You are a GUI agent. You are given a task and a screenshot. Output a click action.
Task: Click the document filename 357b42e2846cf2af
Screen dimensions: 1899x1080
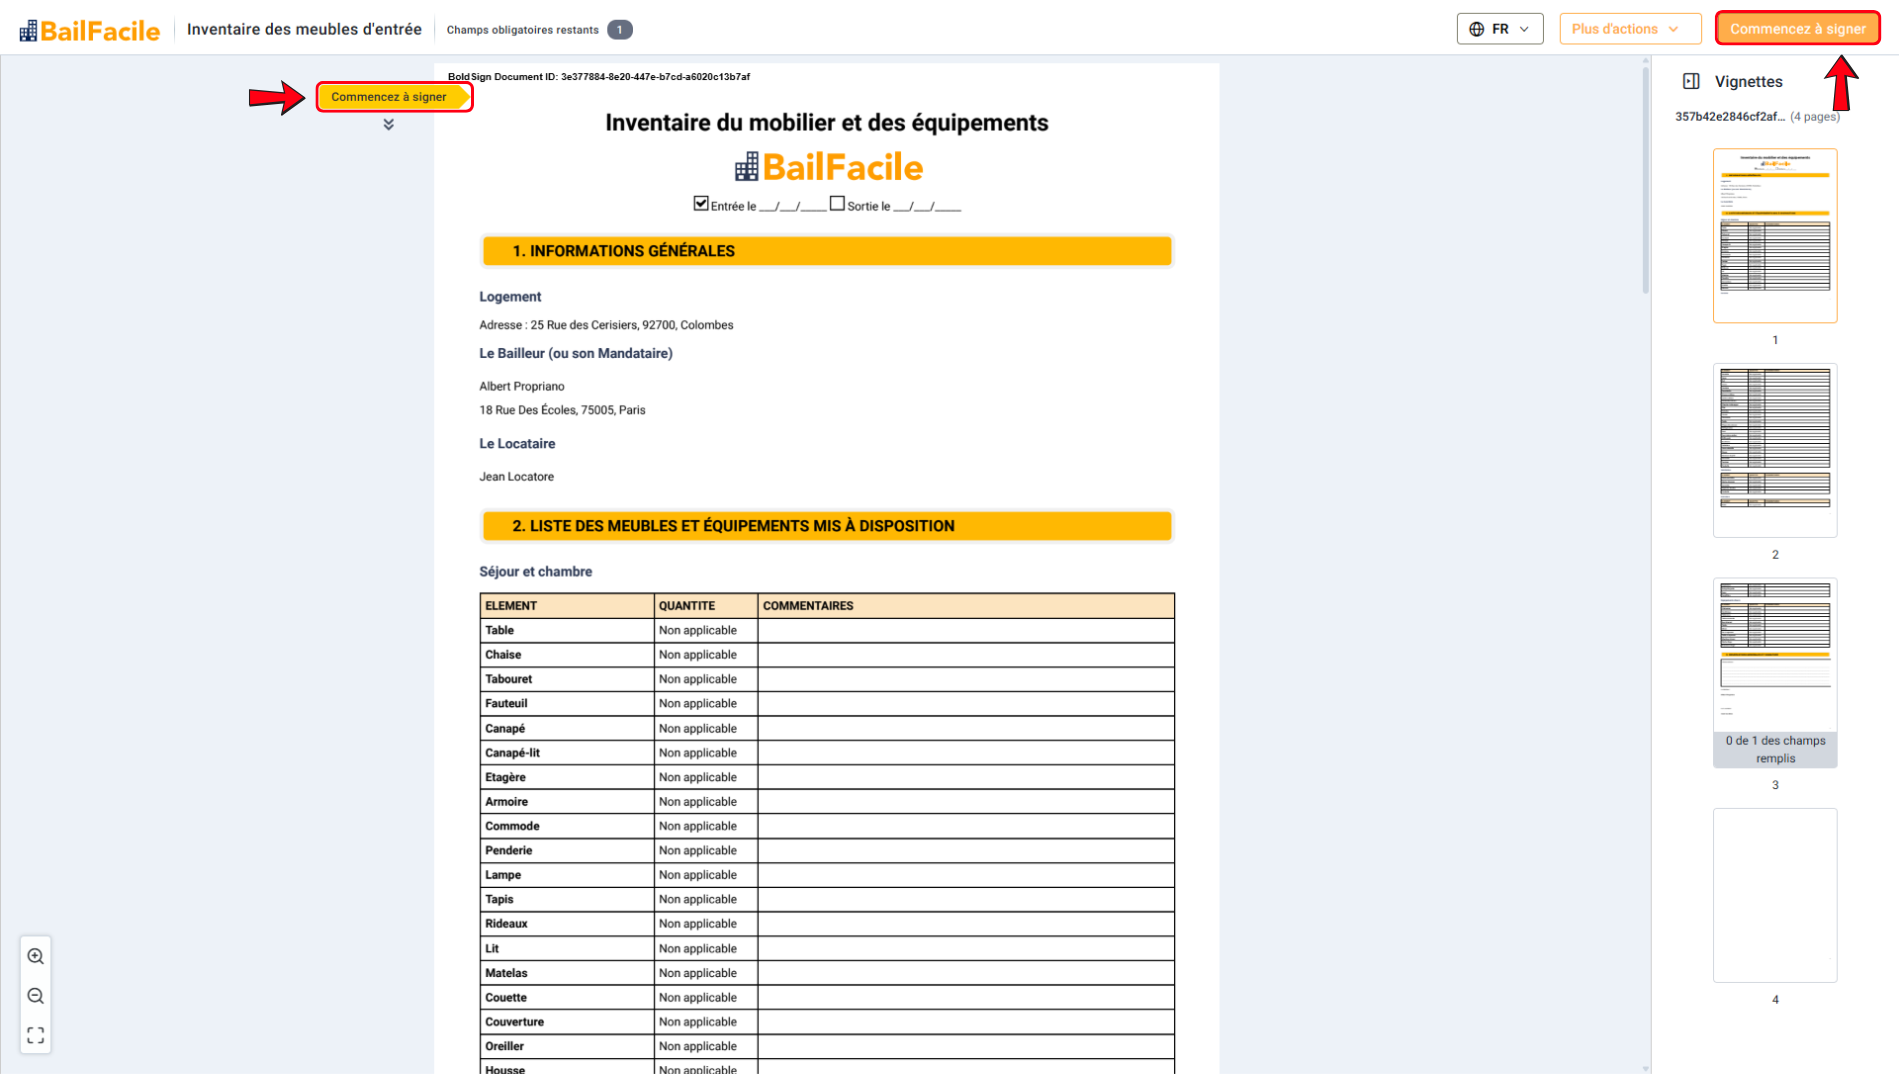pos(1729,117)
